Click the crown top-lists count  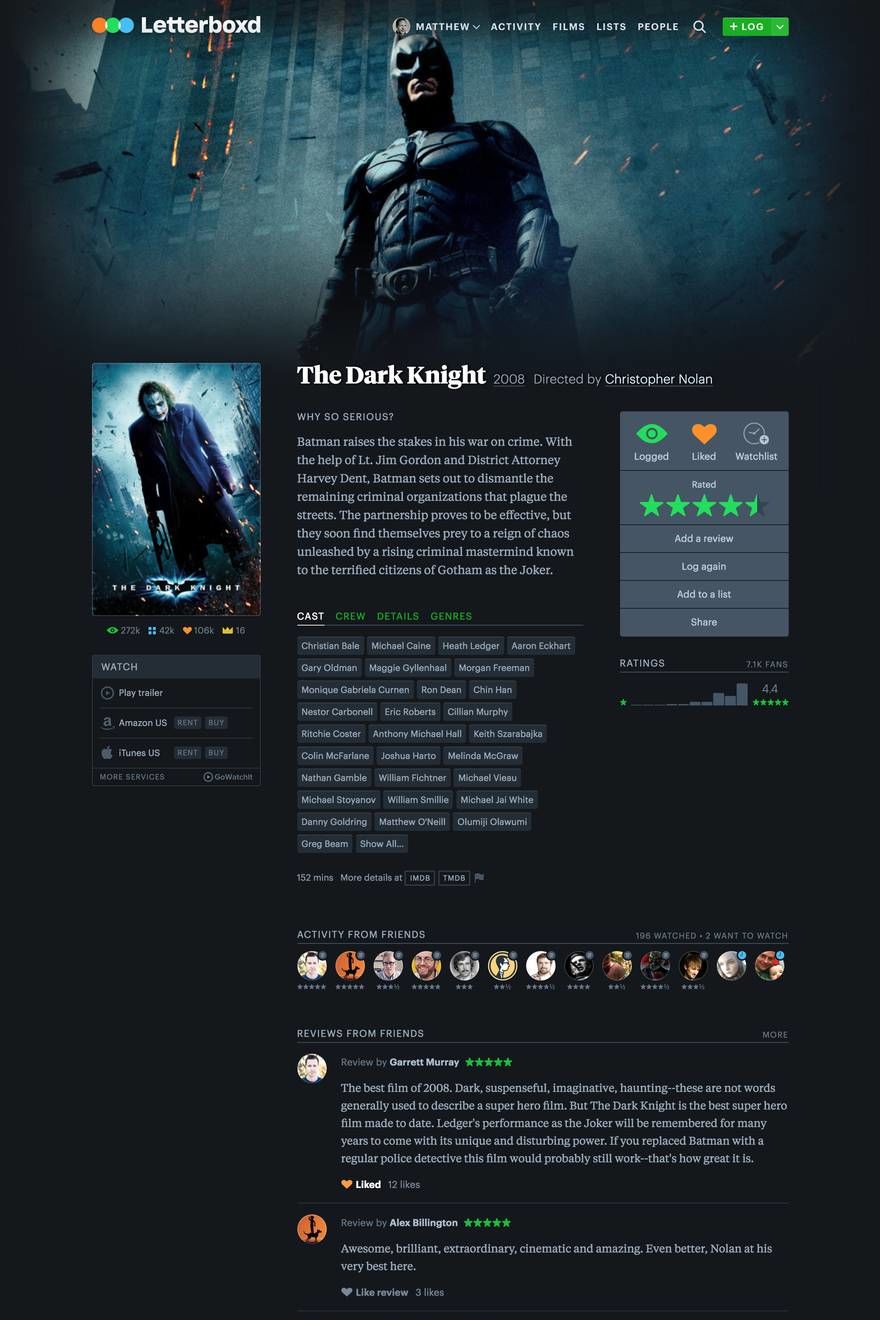[x=234, y=631]
